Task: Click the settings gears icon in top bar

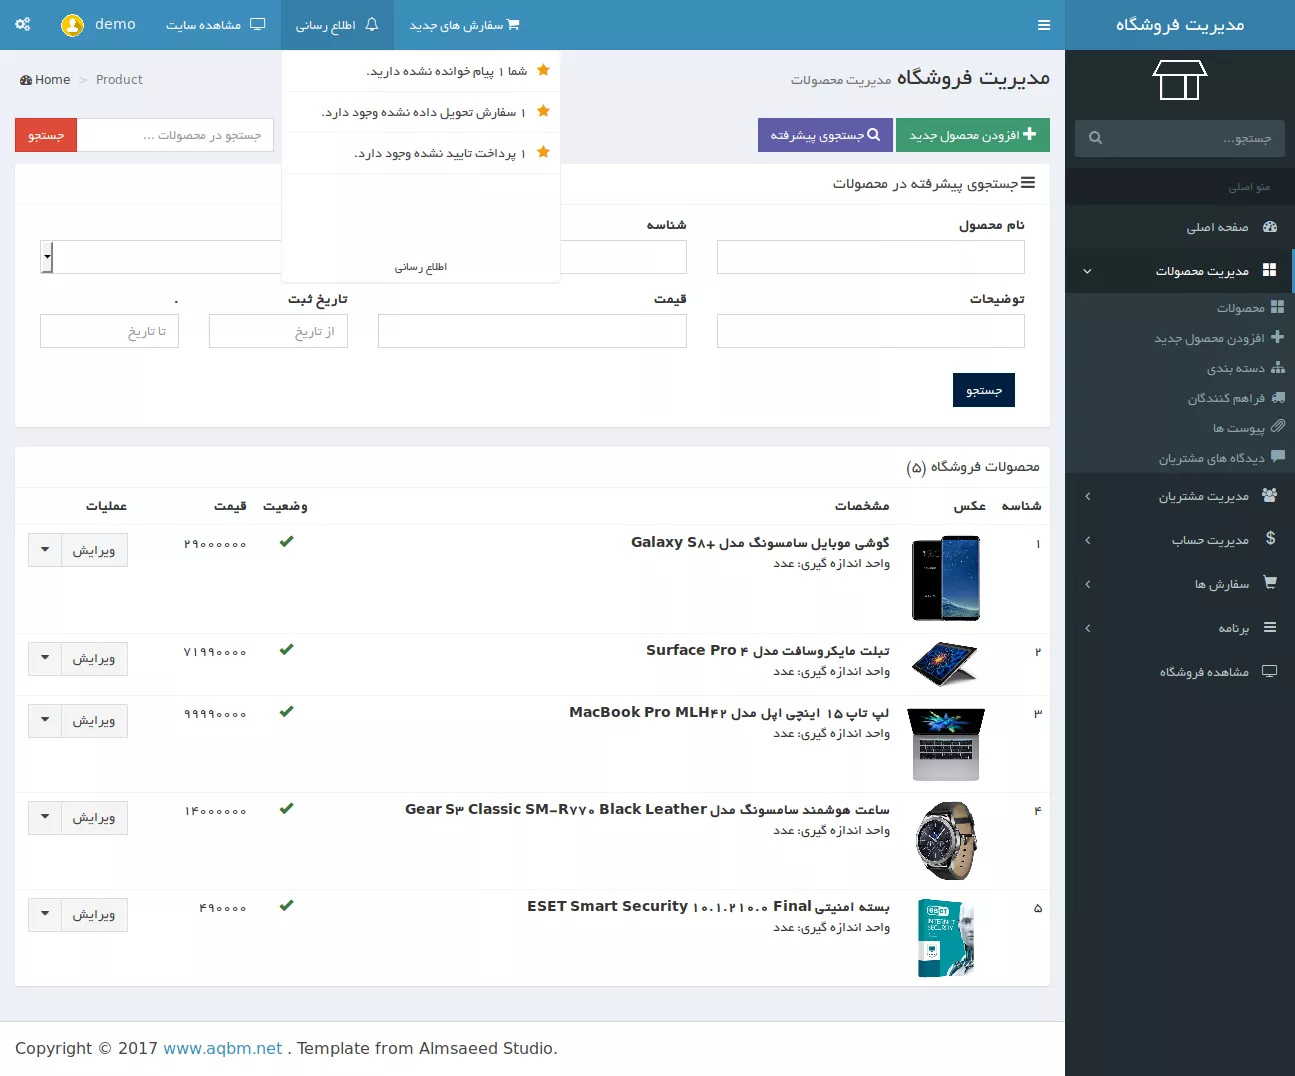Action: 23,24
